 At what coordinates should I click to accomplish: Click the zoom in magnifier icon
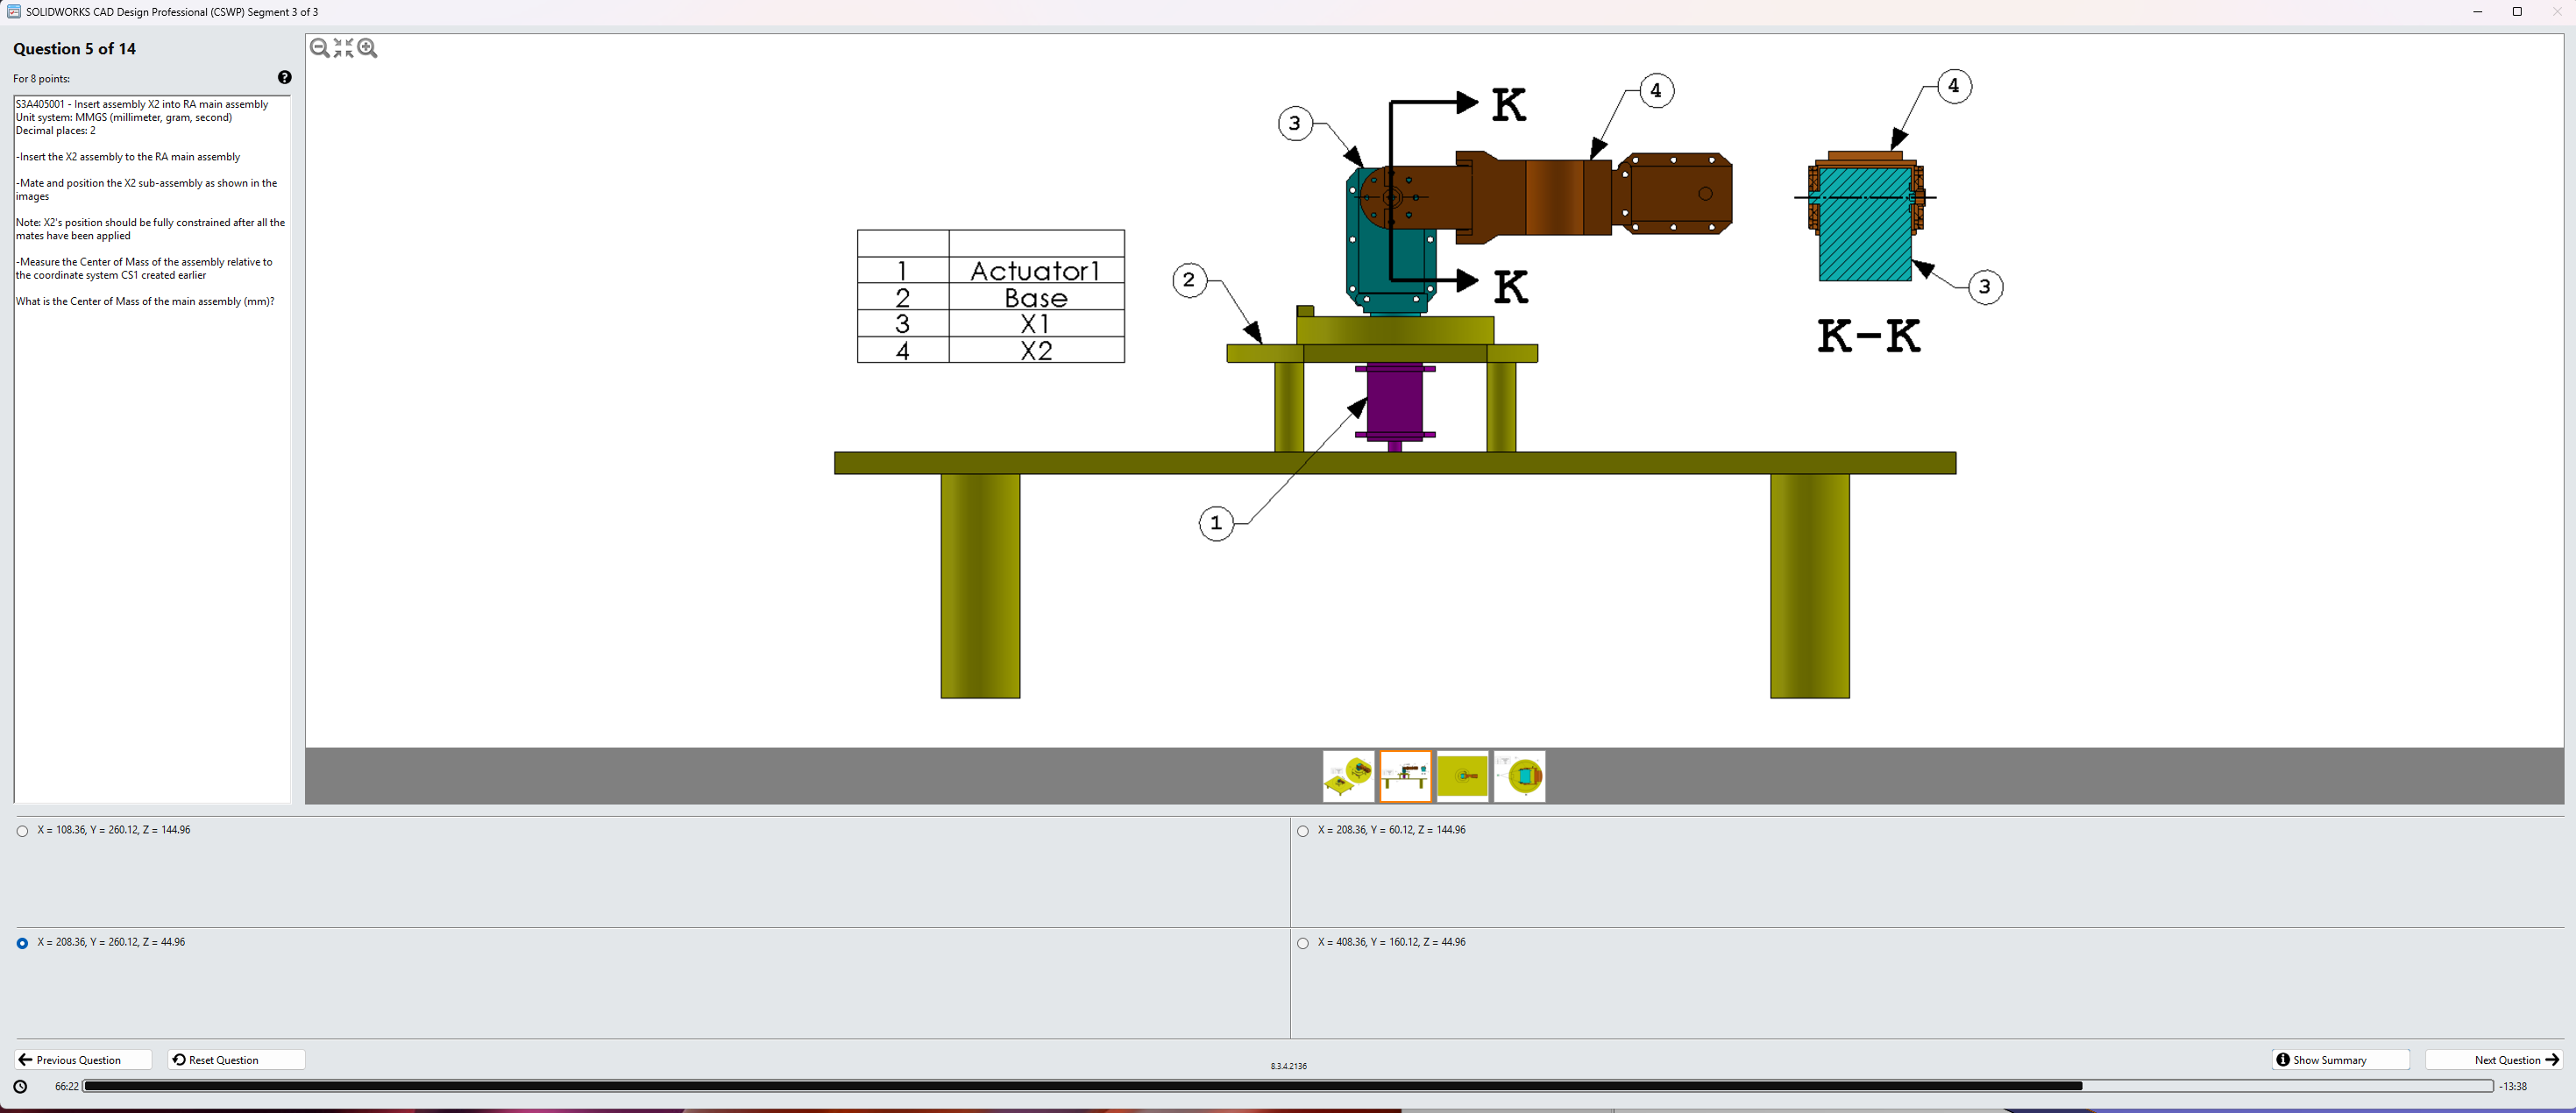click(368, 48)
